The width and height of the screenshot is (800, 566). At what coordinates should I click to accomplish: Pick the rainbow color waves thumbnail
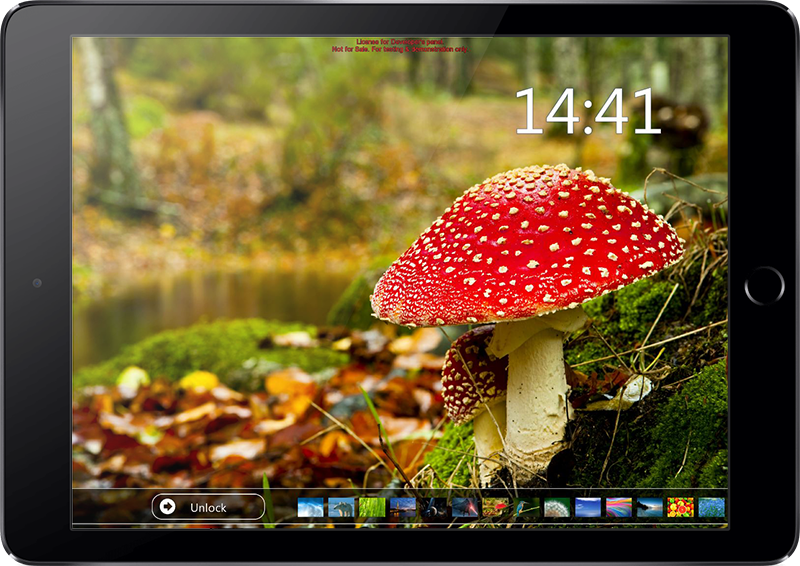tap(619, 507)
